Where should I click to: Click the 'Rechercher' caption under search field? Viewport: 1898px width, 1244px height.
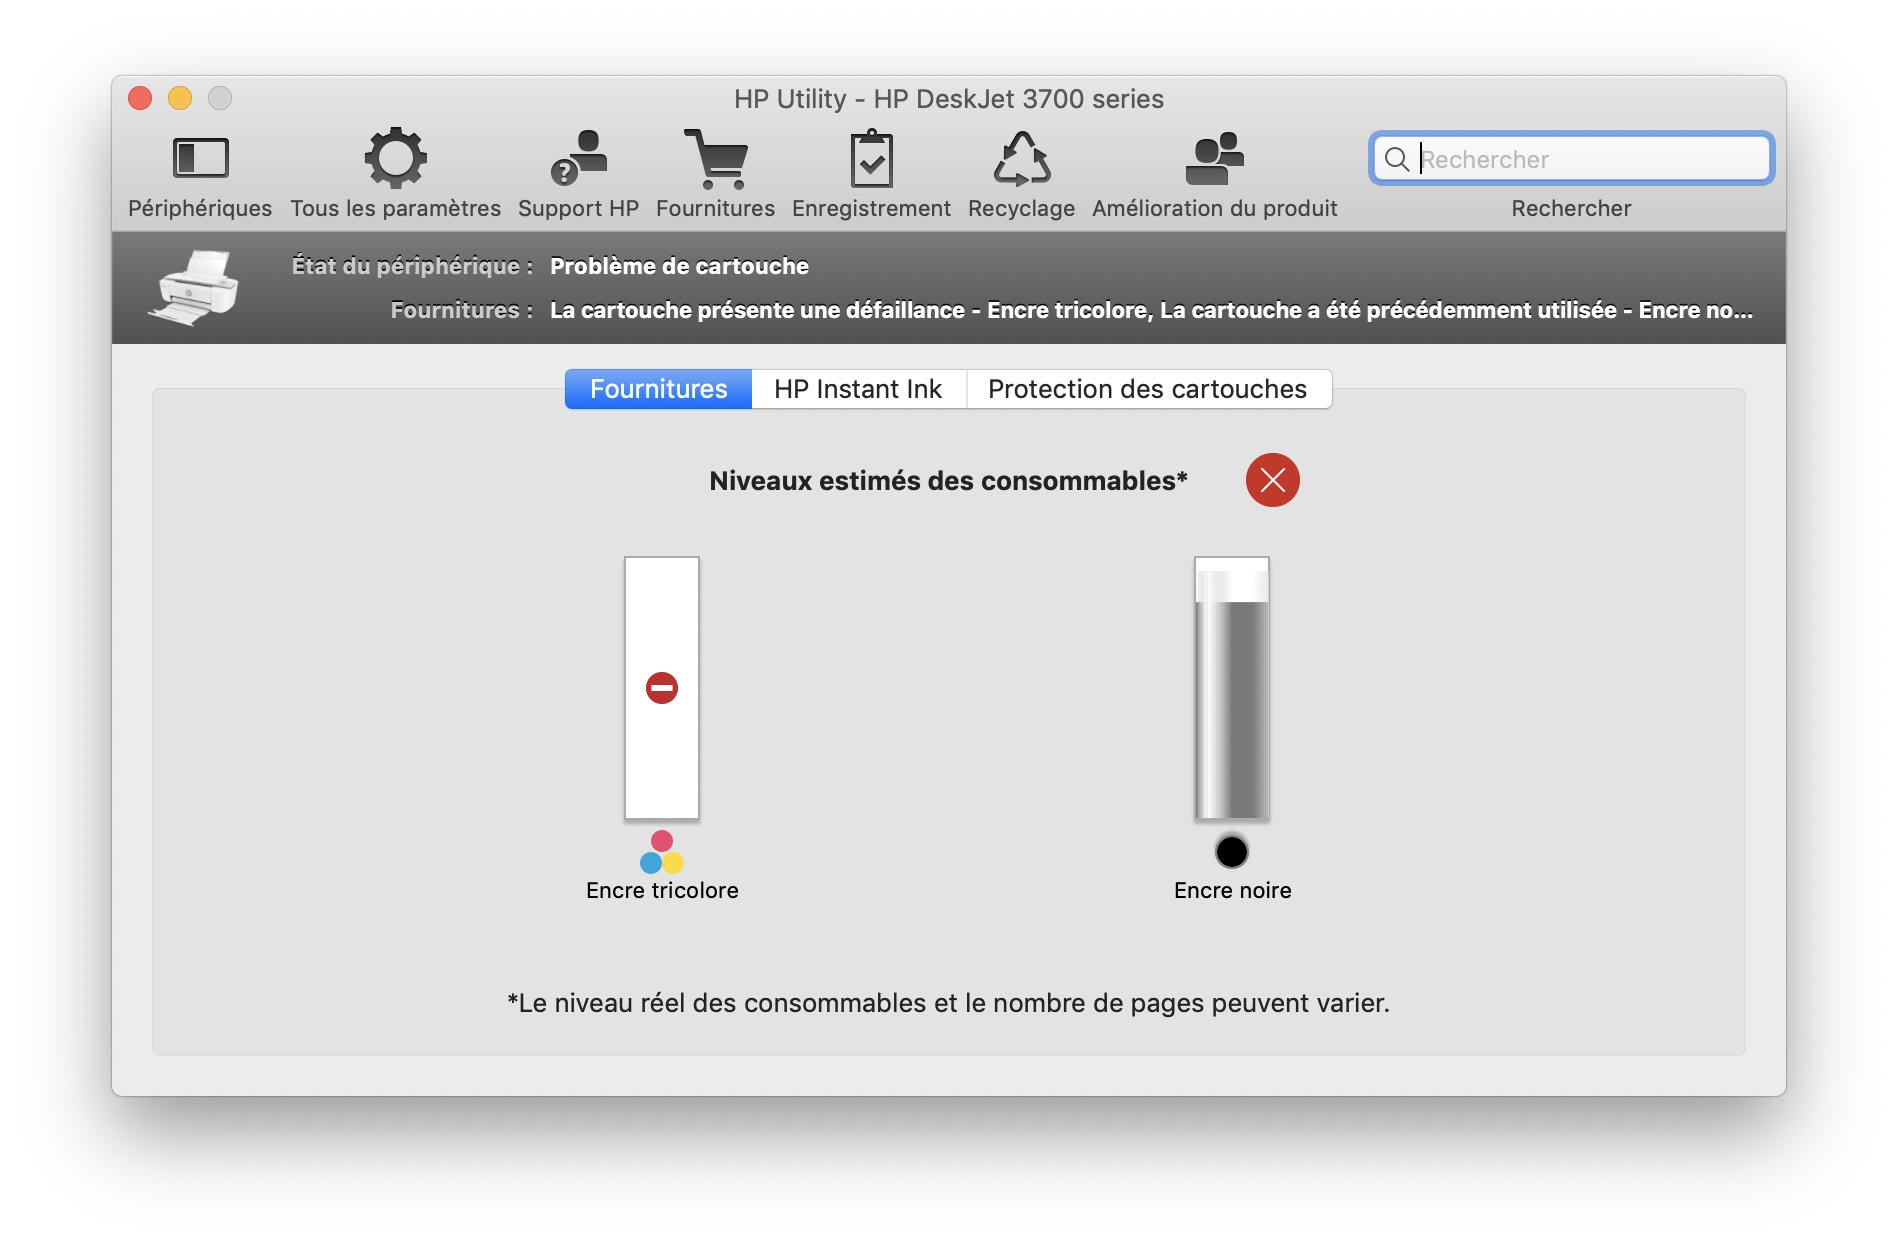1571,208
